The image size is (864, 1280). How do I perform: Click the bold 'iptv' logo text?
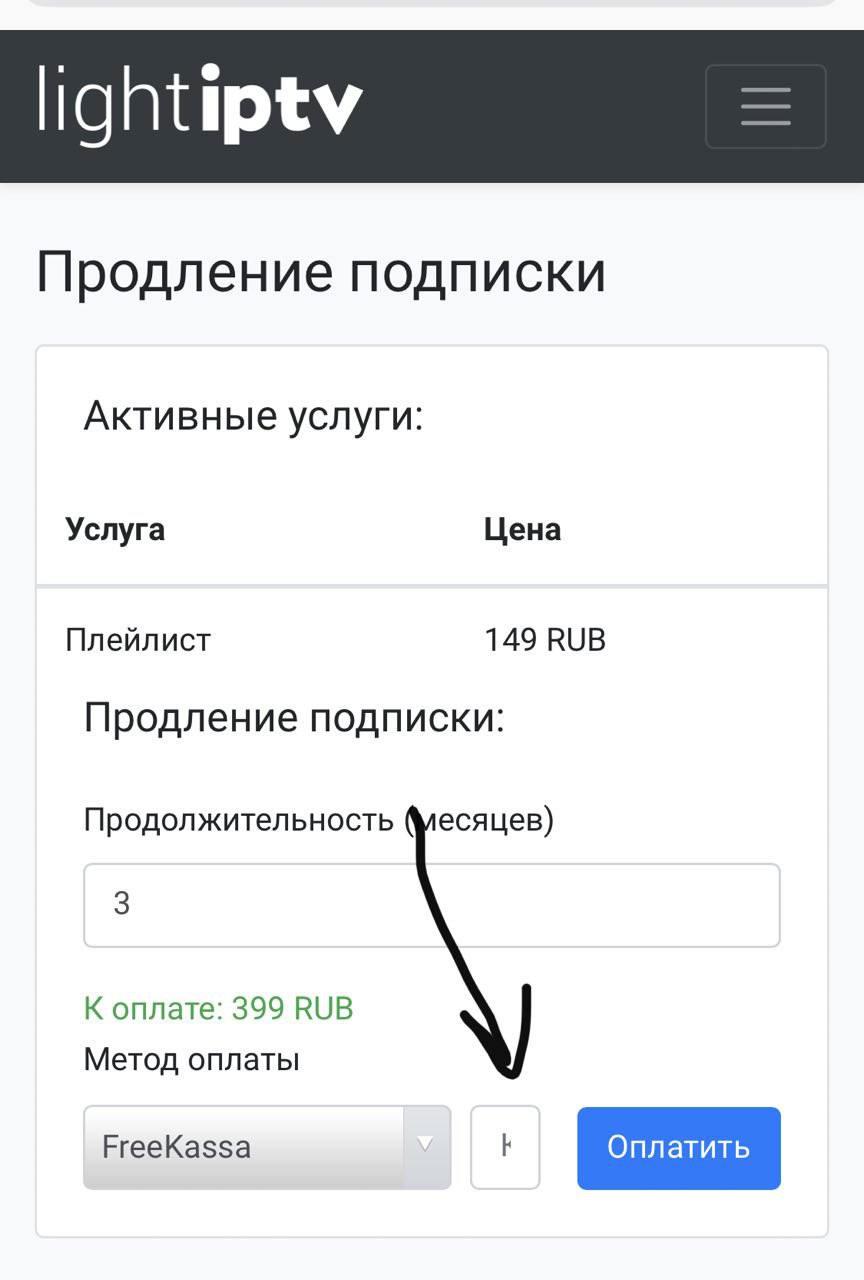281,104
